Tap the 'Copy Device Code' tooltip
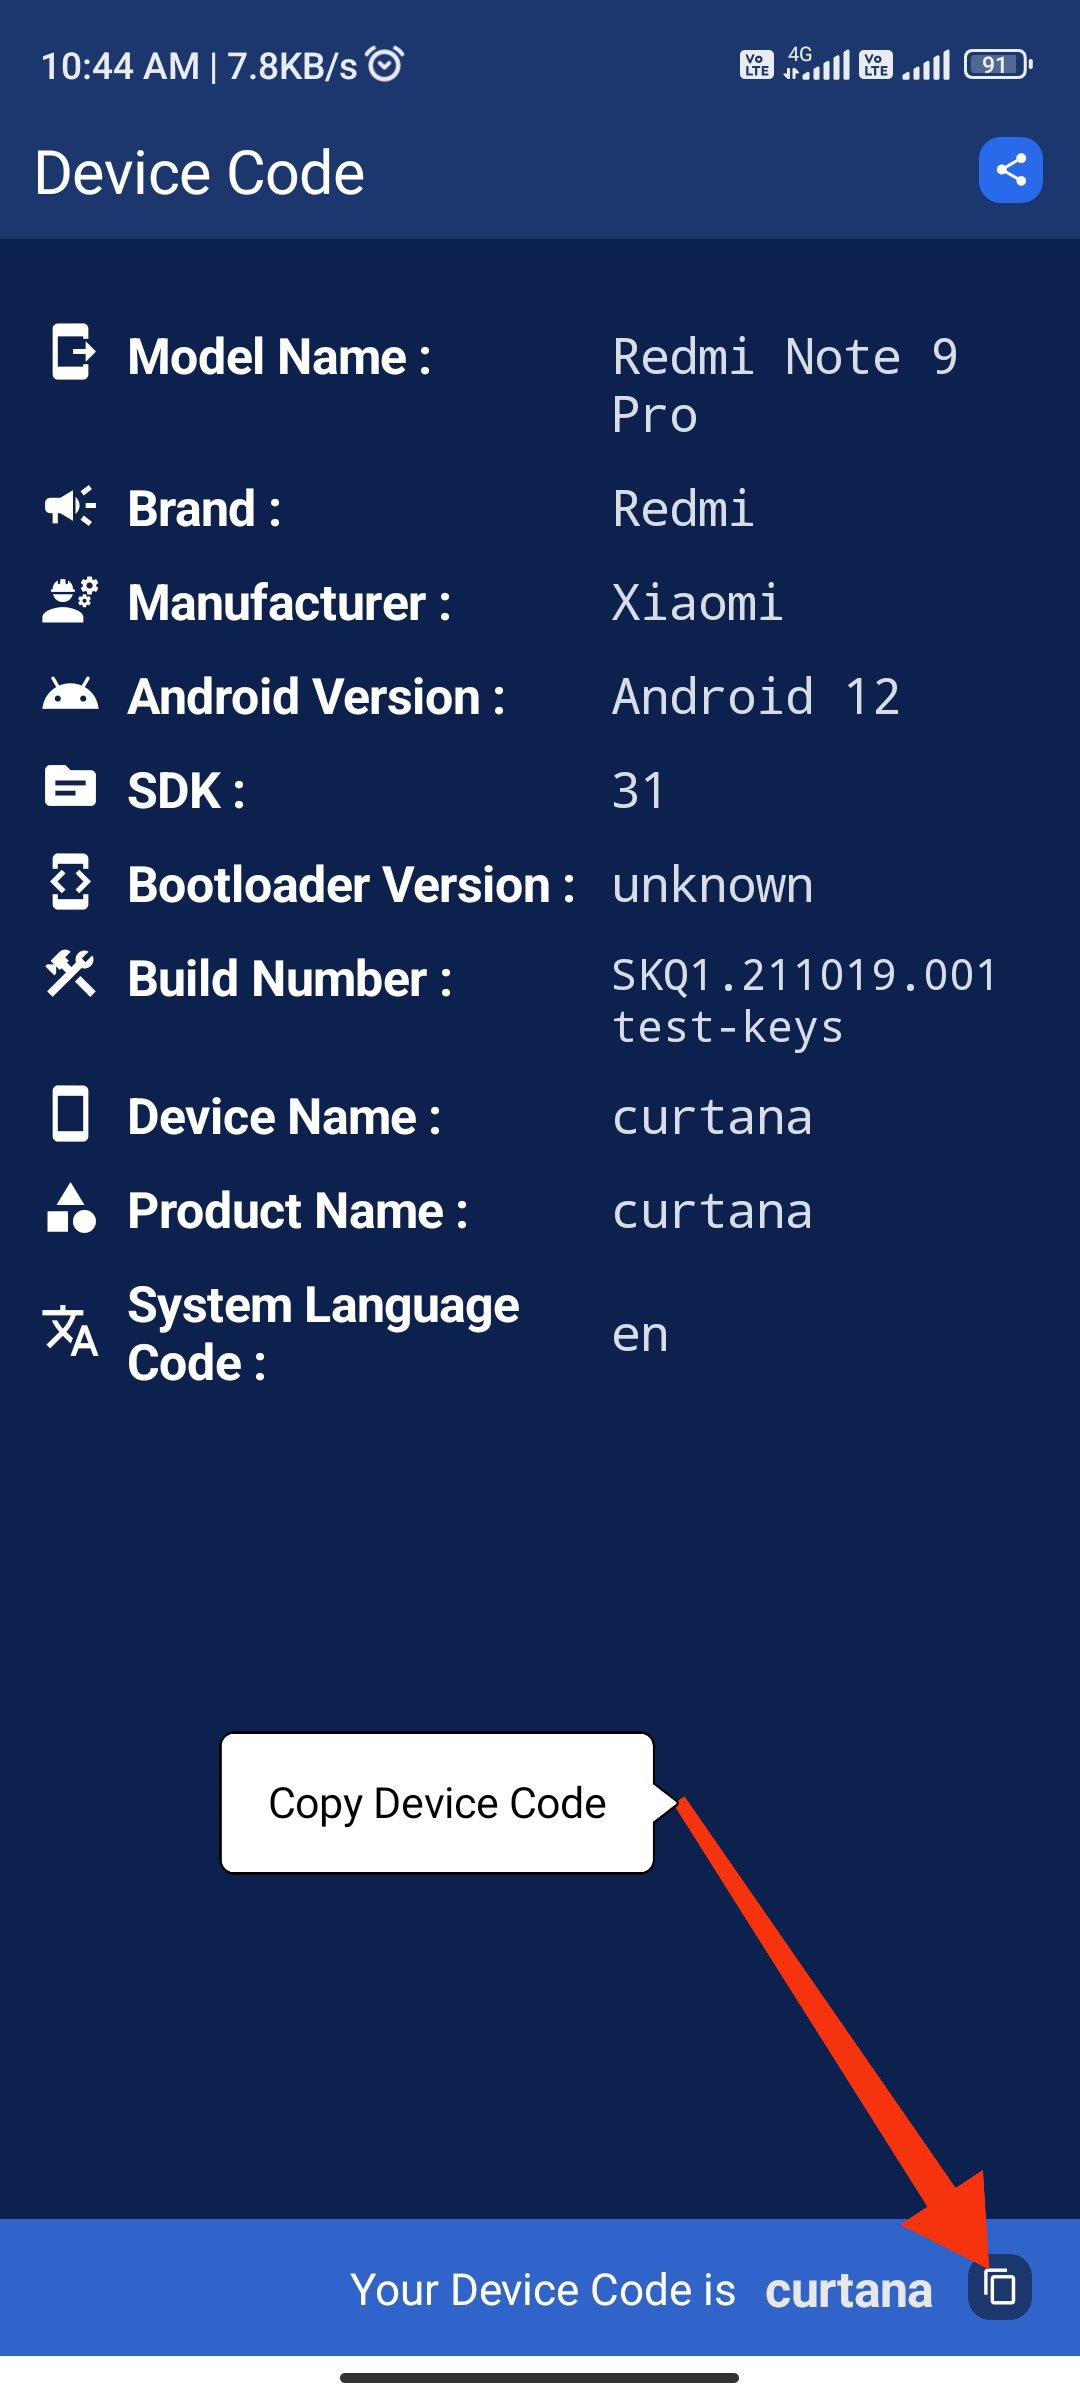This screenshot has width=1080, height=2400. 437,1802
